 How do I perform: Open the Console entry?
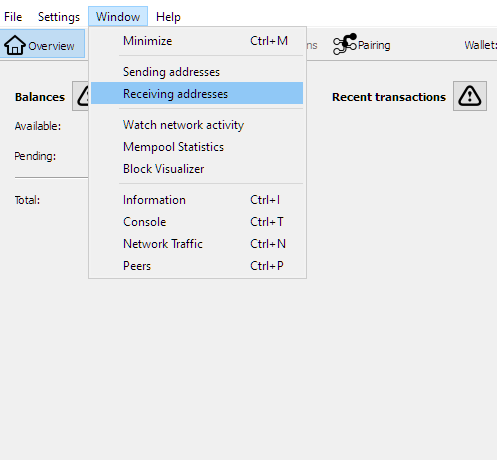point(197,222)
